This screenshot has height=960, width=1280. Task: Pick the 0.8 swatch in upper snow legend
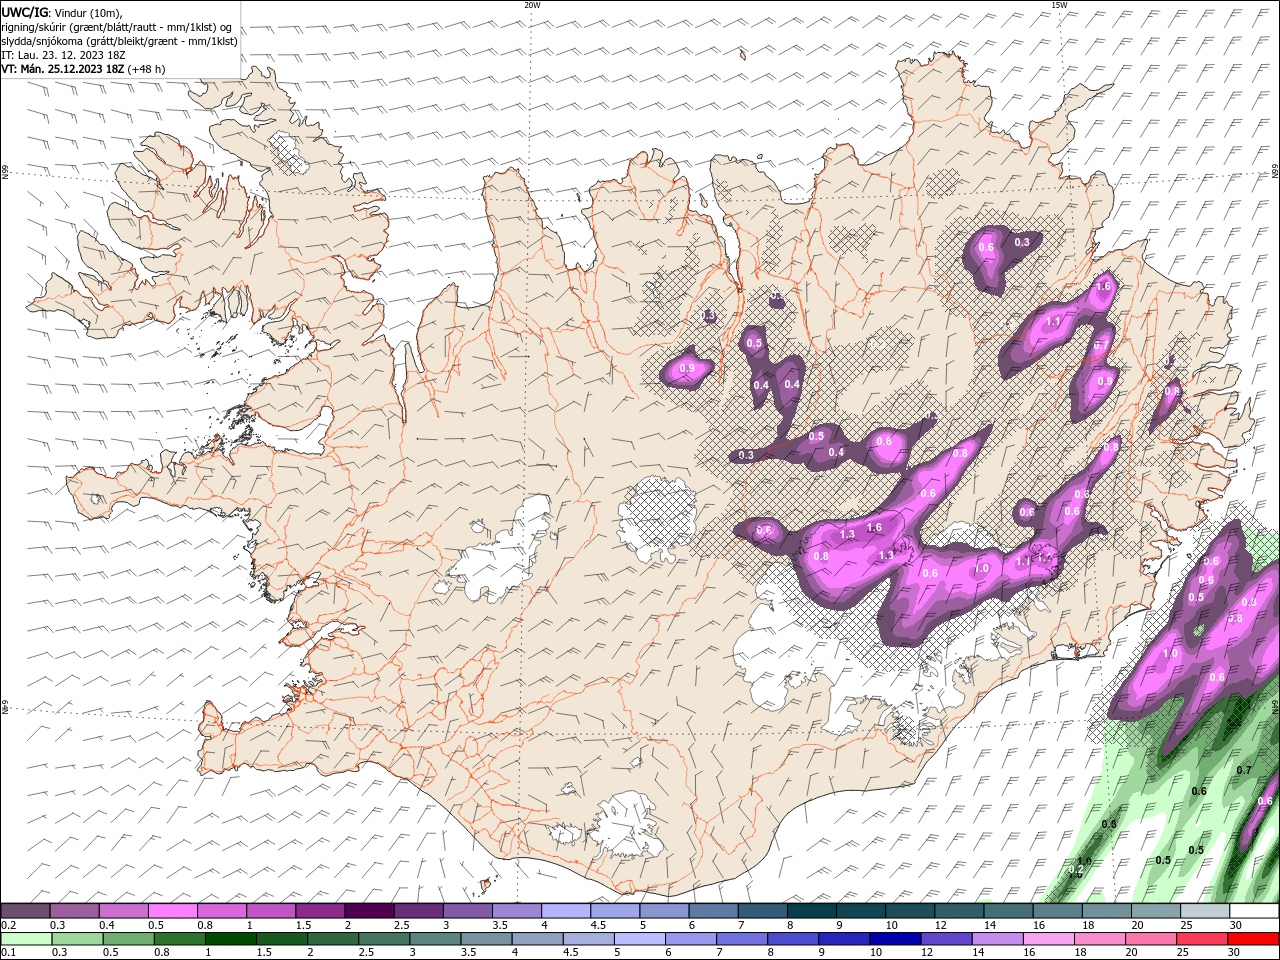(x=222, y=911)
